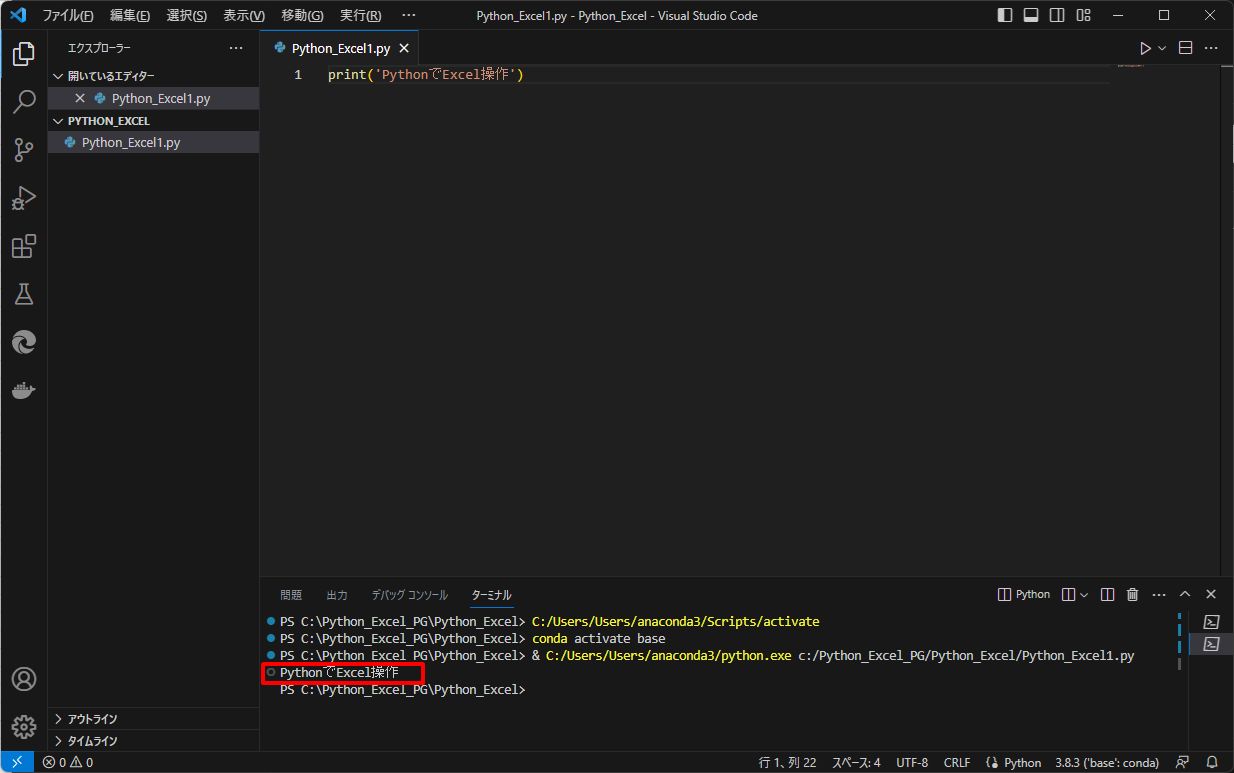Click line number 1 in gutter

tap(298, 75)
